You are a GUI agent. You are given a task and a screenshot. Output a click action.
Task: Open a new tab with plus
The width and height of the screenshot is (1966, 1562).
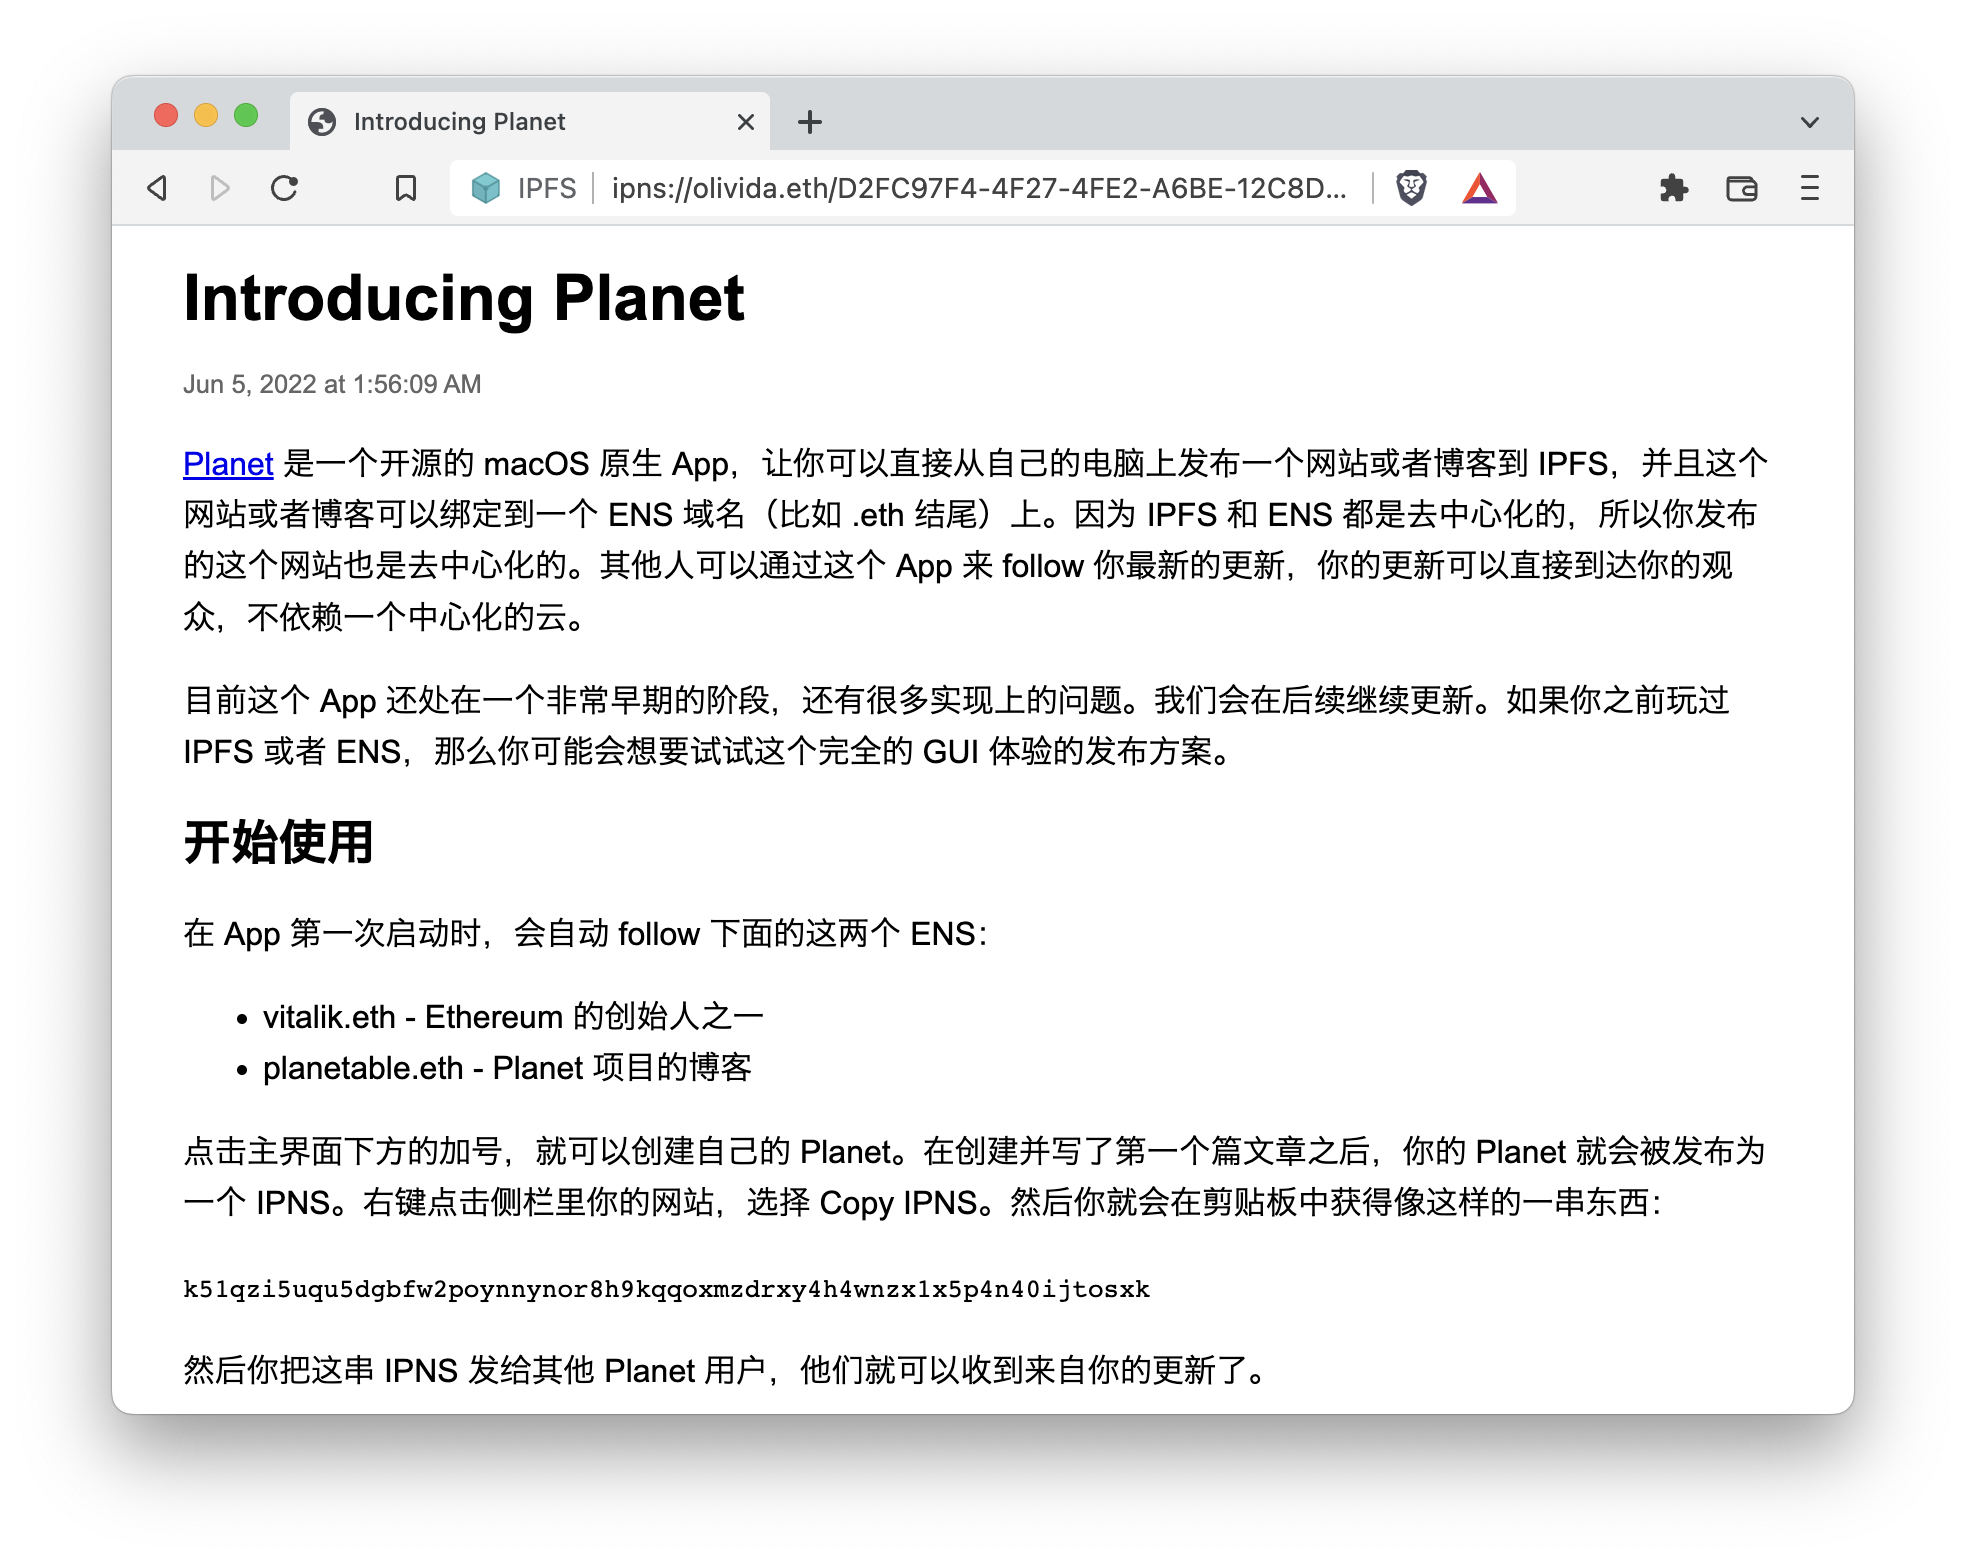(x=810, y=122)
